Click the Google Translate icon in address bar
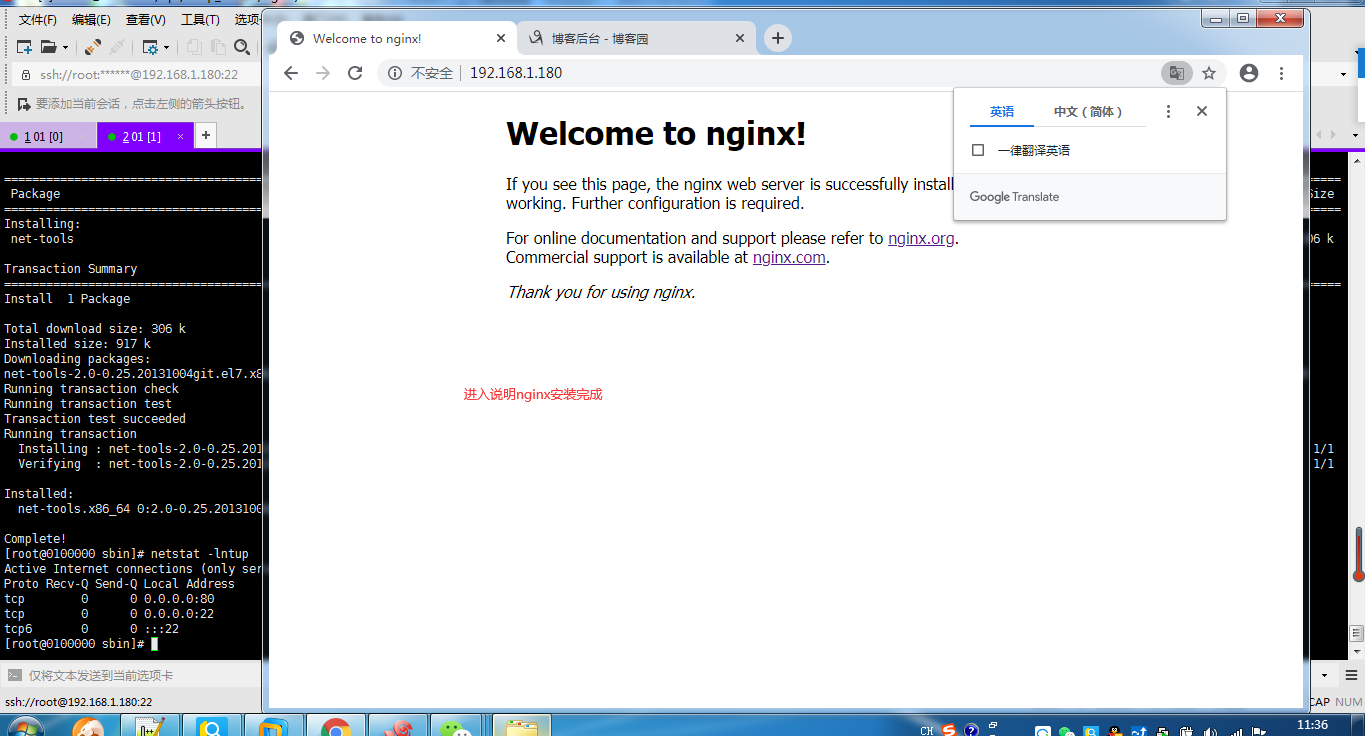The height and width of the screenshot is (736, 1365). (1177, 73)
